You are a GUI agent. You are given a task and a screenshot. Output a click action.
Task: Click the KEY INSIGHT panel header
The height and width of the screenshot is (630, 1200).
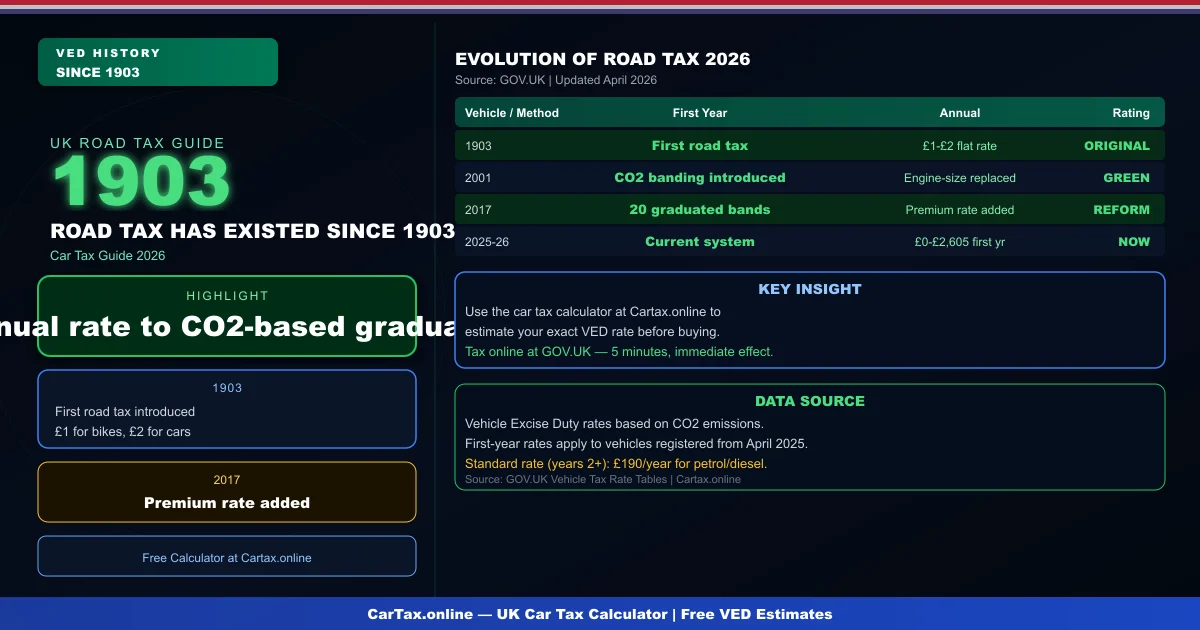(x=810, y=289)
